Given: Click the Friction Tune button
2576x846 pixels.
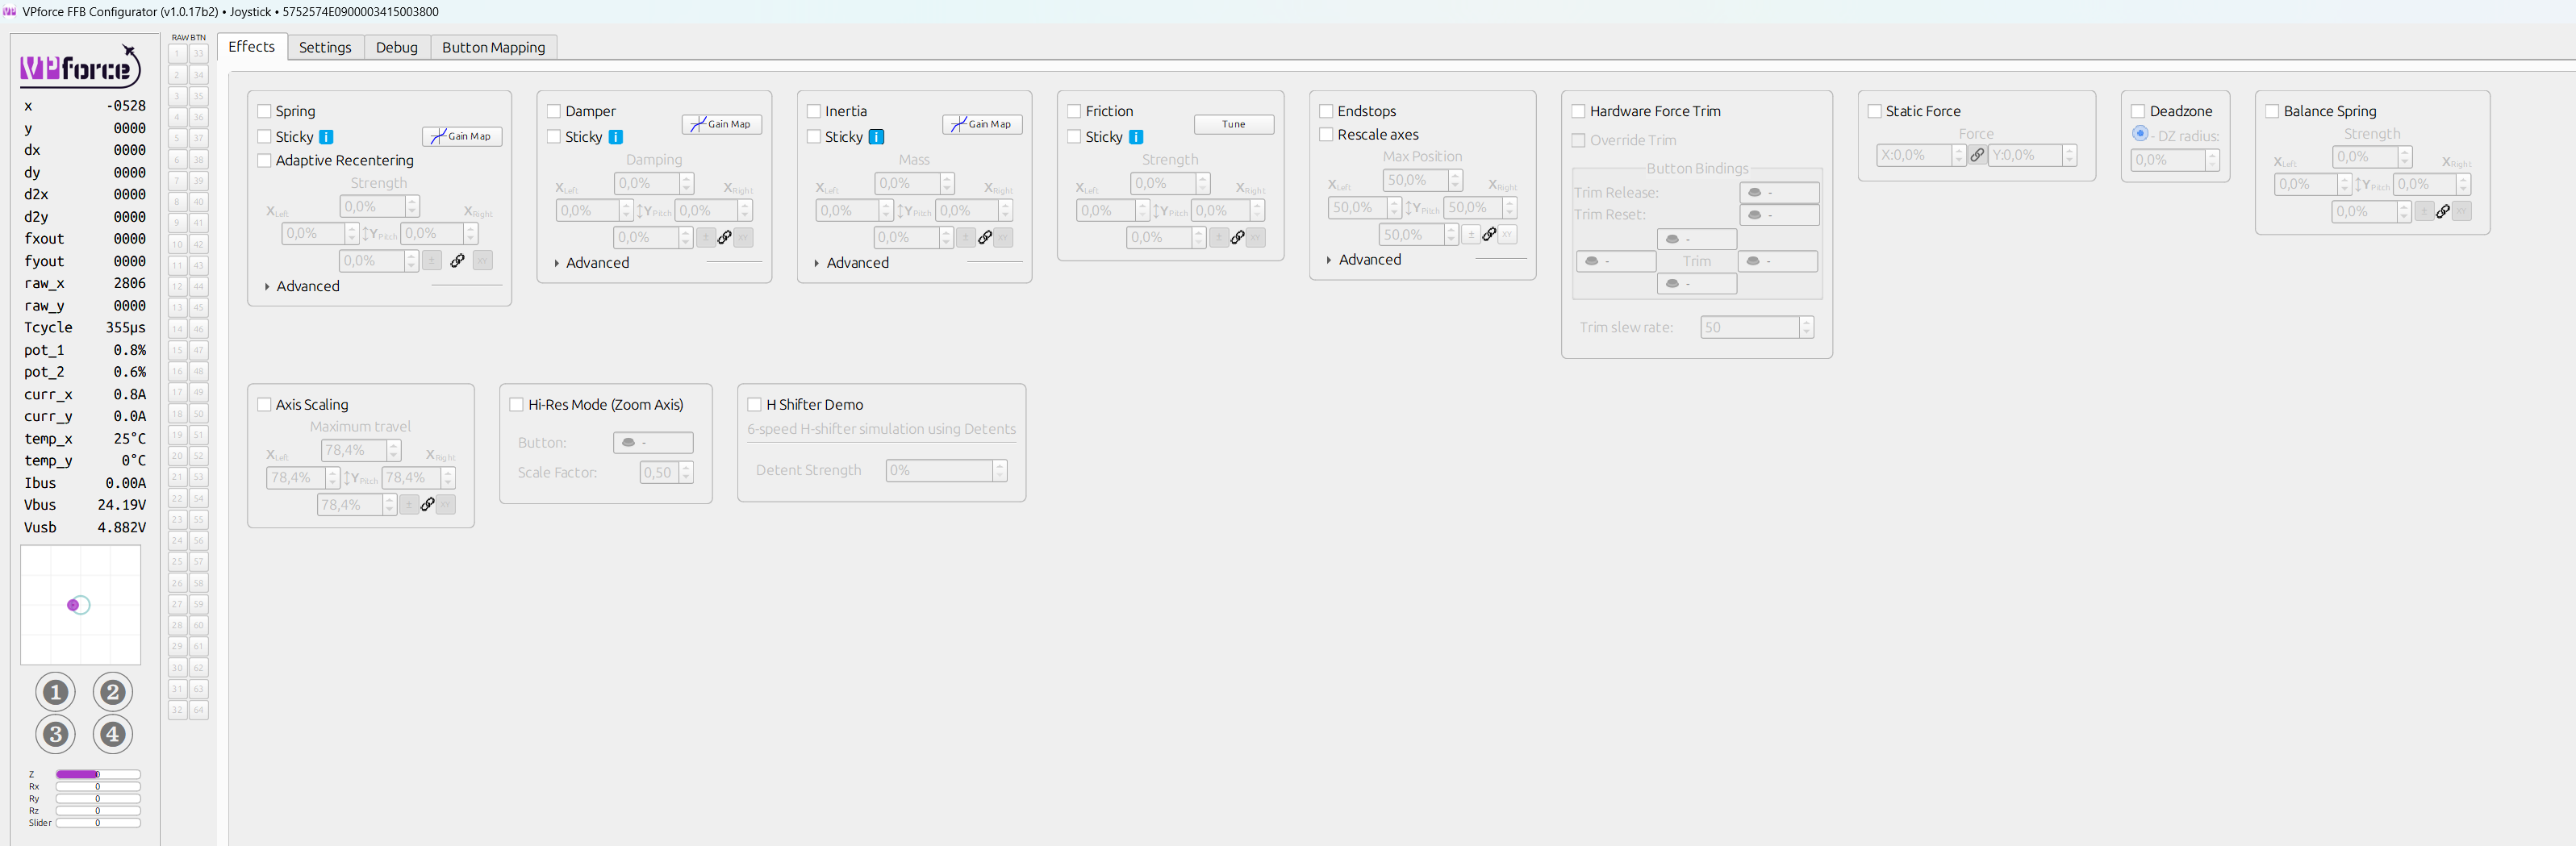Looking at the screenshot, I should 1234,125.
